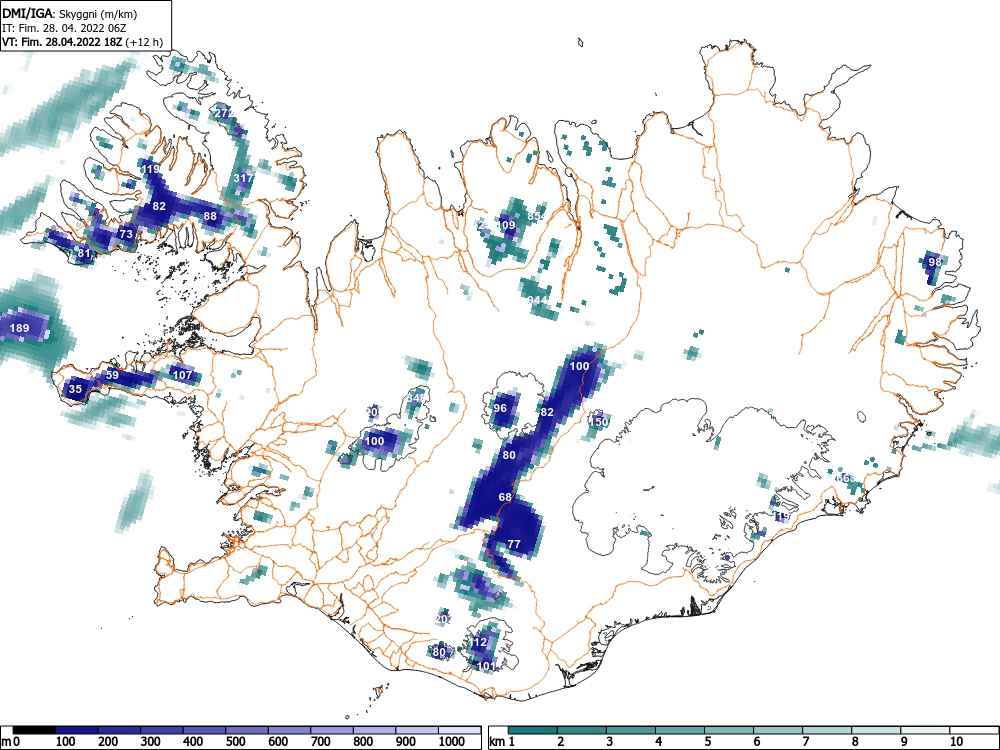
Task: Click the 107 visibility value label
Action: pyautogui.click(x=182, y=374)
